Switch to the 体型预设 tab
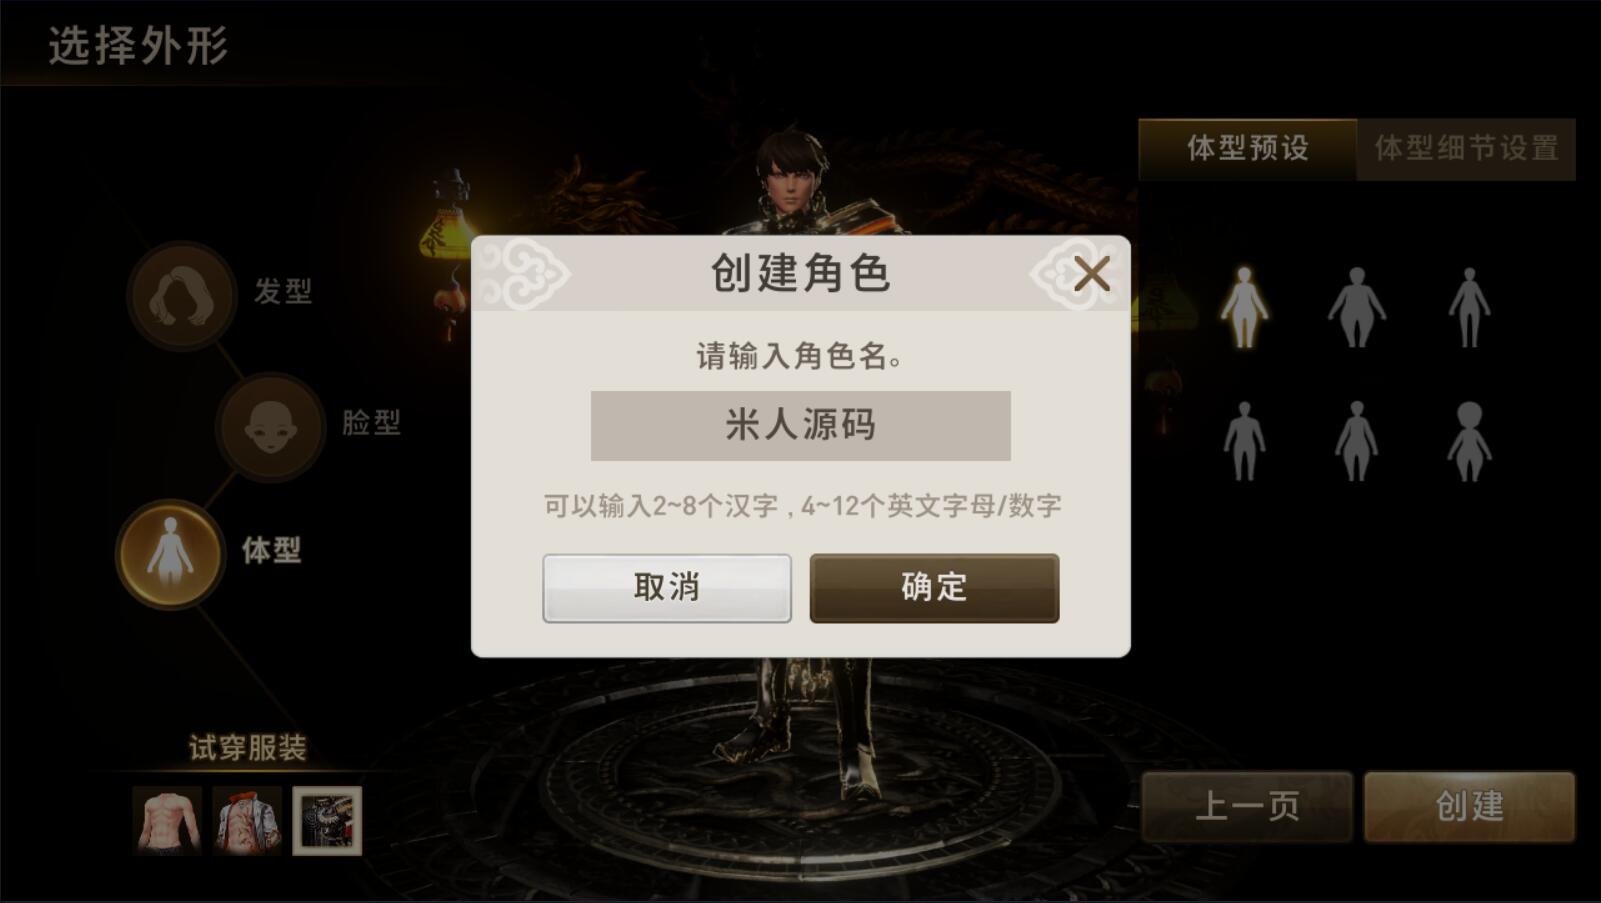 click(1247, 149)
